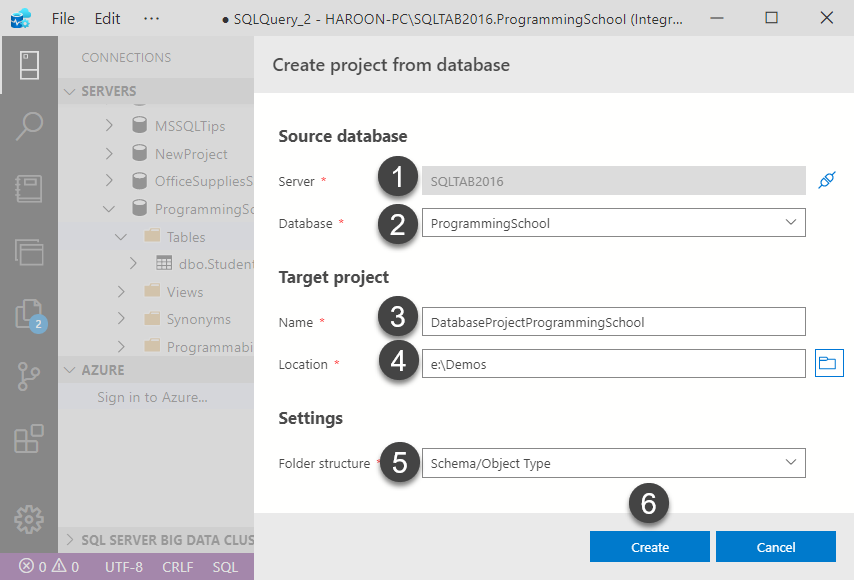Open the Folder structure dropdown
854x580 pixels.
[613, 463]
